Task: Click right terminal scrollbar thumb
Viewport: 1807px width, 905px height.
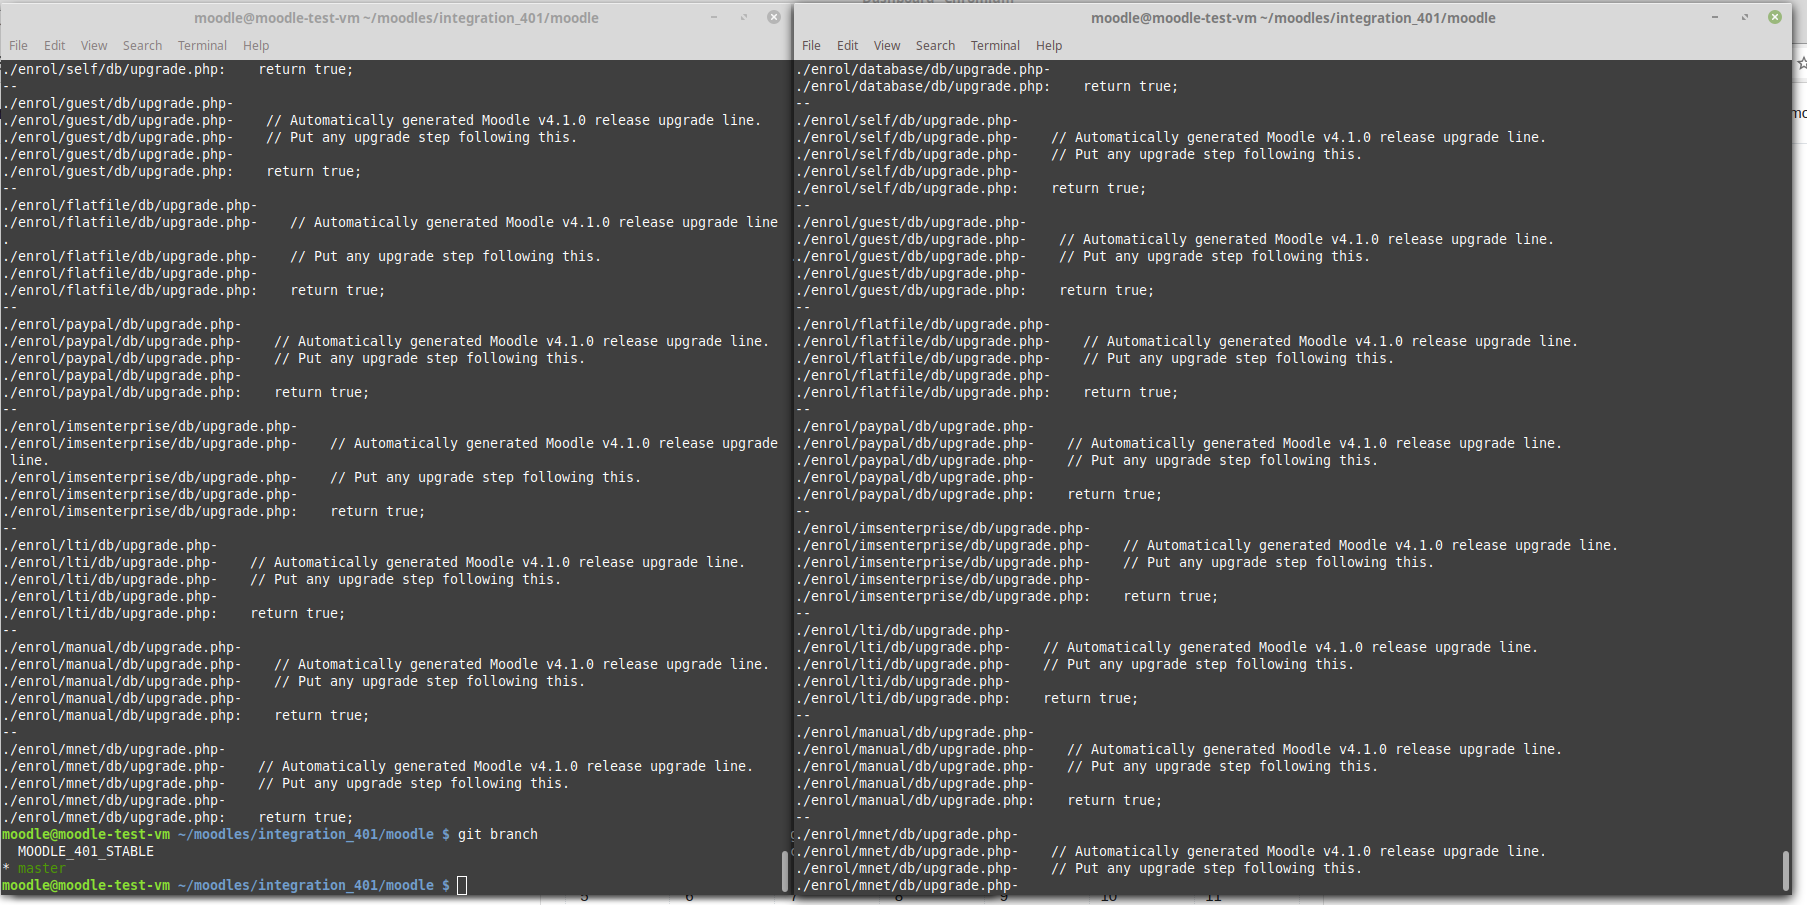Action: click(1785, 871)
